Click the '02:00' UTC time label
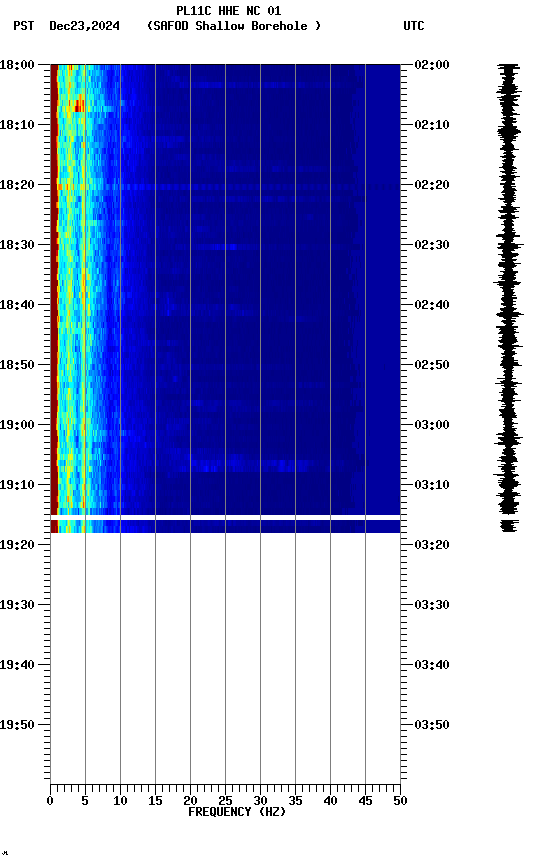The width and height of the screenshot is (552, 864). pyautogui.click(x=432, y=65)
